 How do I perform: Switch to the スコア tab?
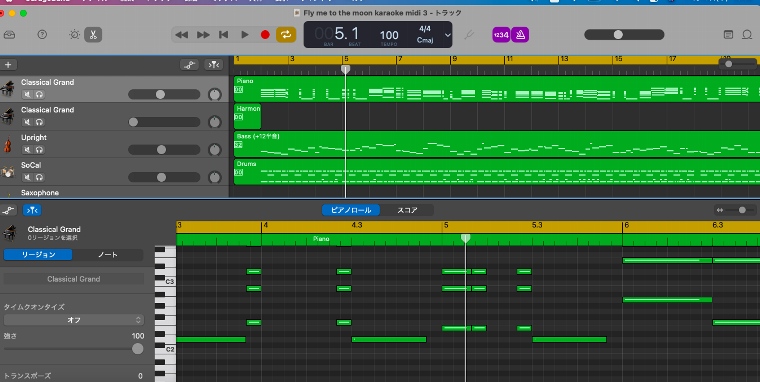pyautogui.click(x=407, y=210)
